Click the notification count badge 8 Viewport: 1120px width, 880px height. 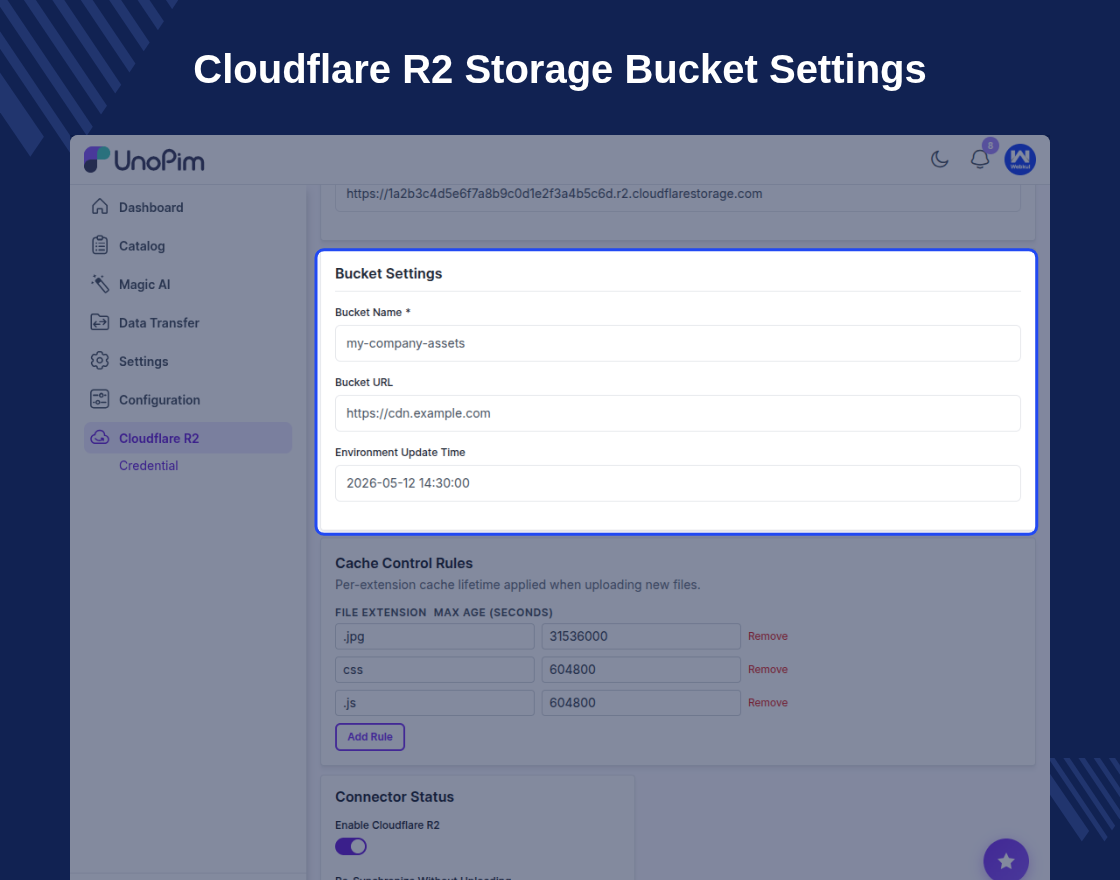tap(990, 146)
